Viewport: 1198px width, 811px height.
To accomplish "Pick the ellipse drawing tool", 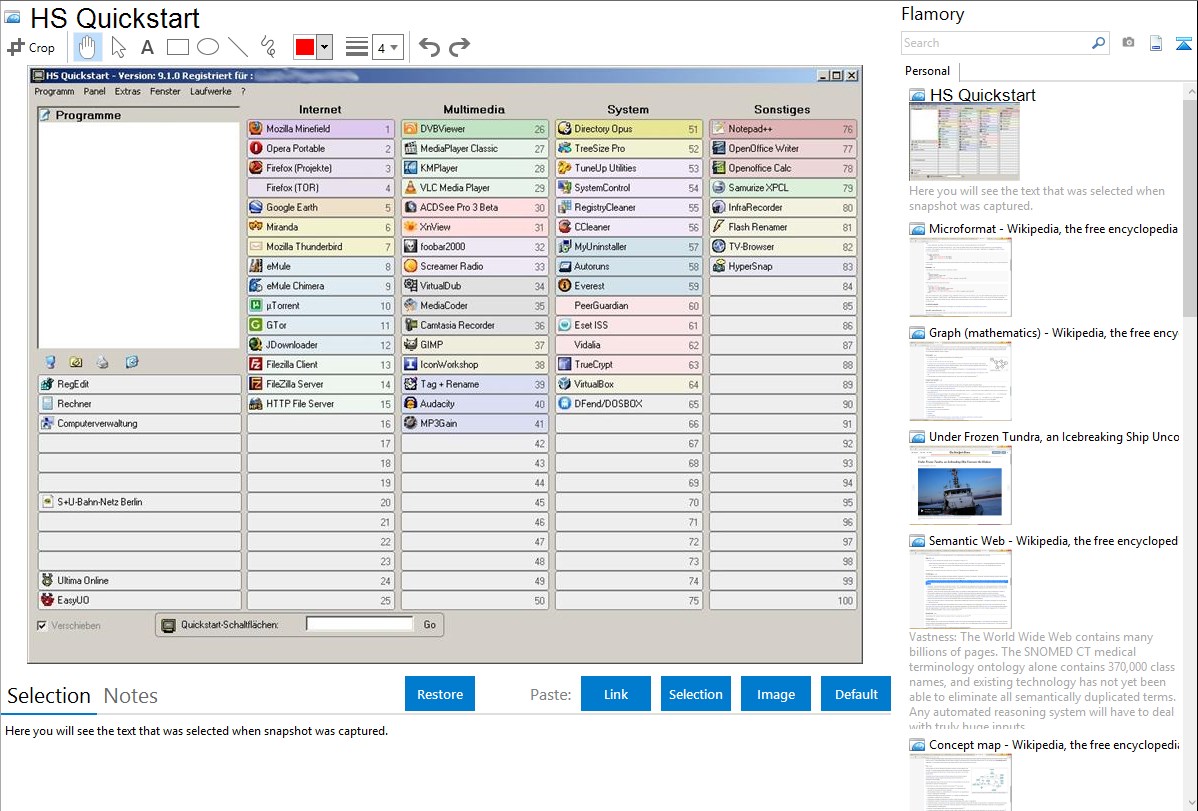I will (208, 47).
